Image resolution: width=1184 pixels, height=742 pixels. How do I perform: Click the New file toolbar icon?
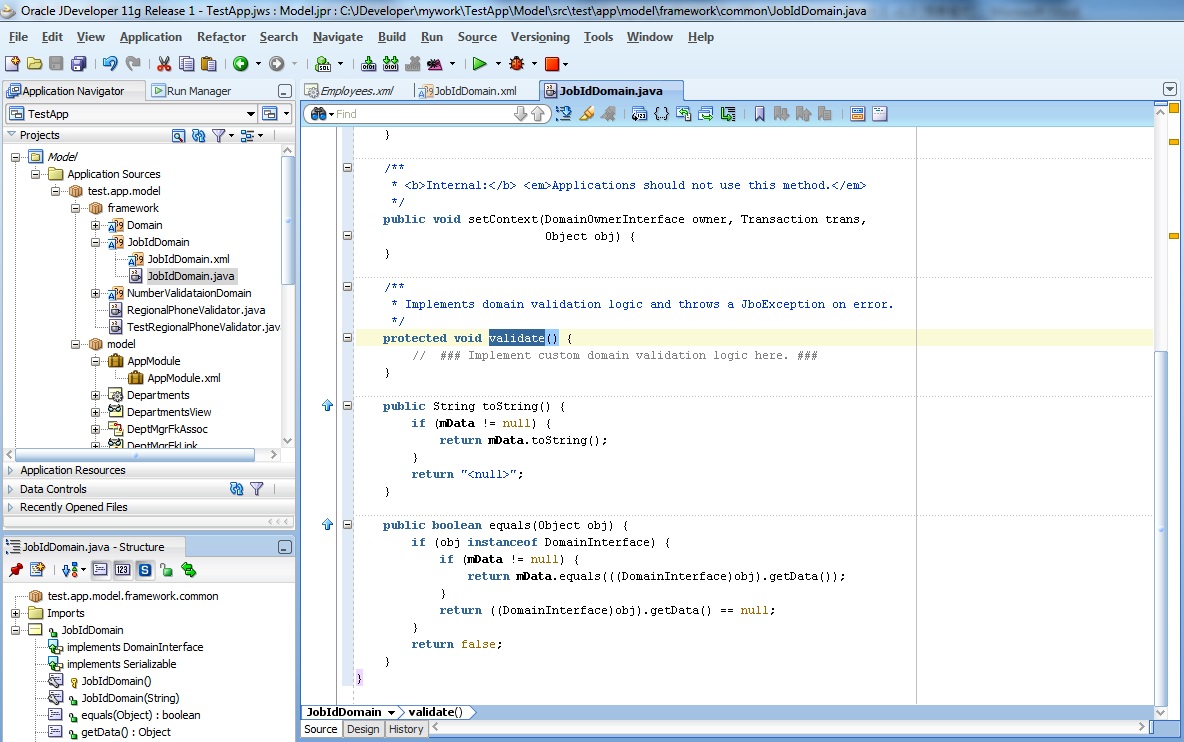point(12,64)
